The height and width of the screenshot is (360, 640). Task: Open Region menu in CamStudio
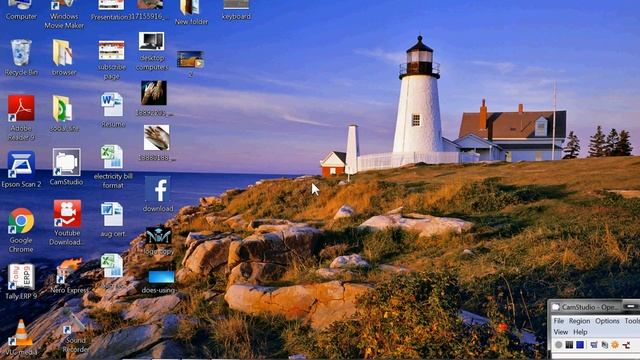click(x=580, y=321)
